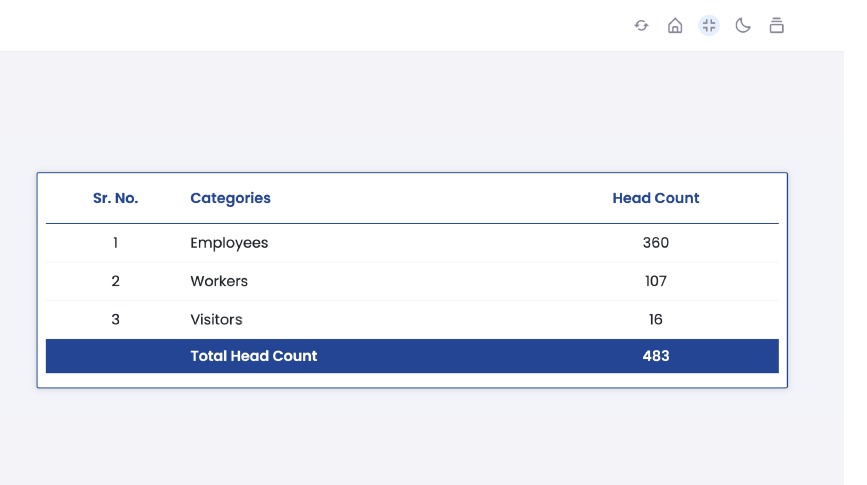The width and height of the screenshot is (867, 485).
Task: Select the Workers category row
Action: 219,281
